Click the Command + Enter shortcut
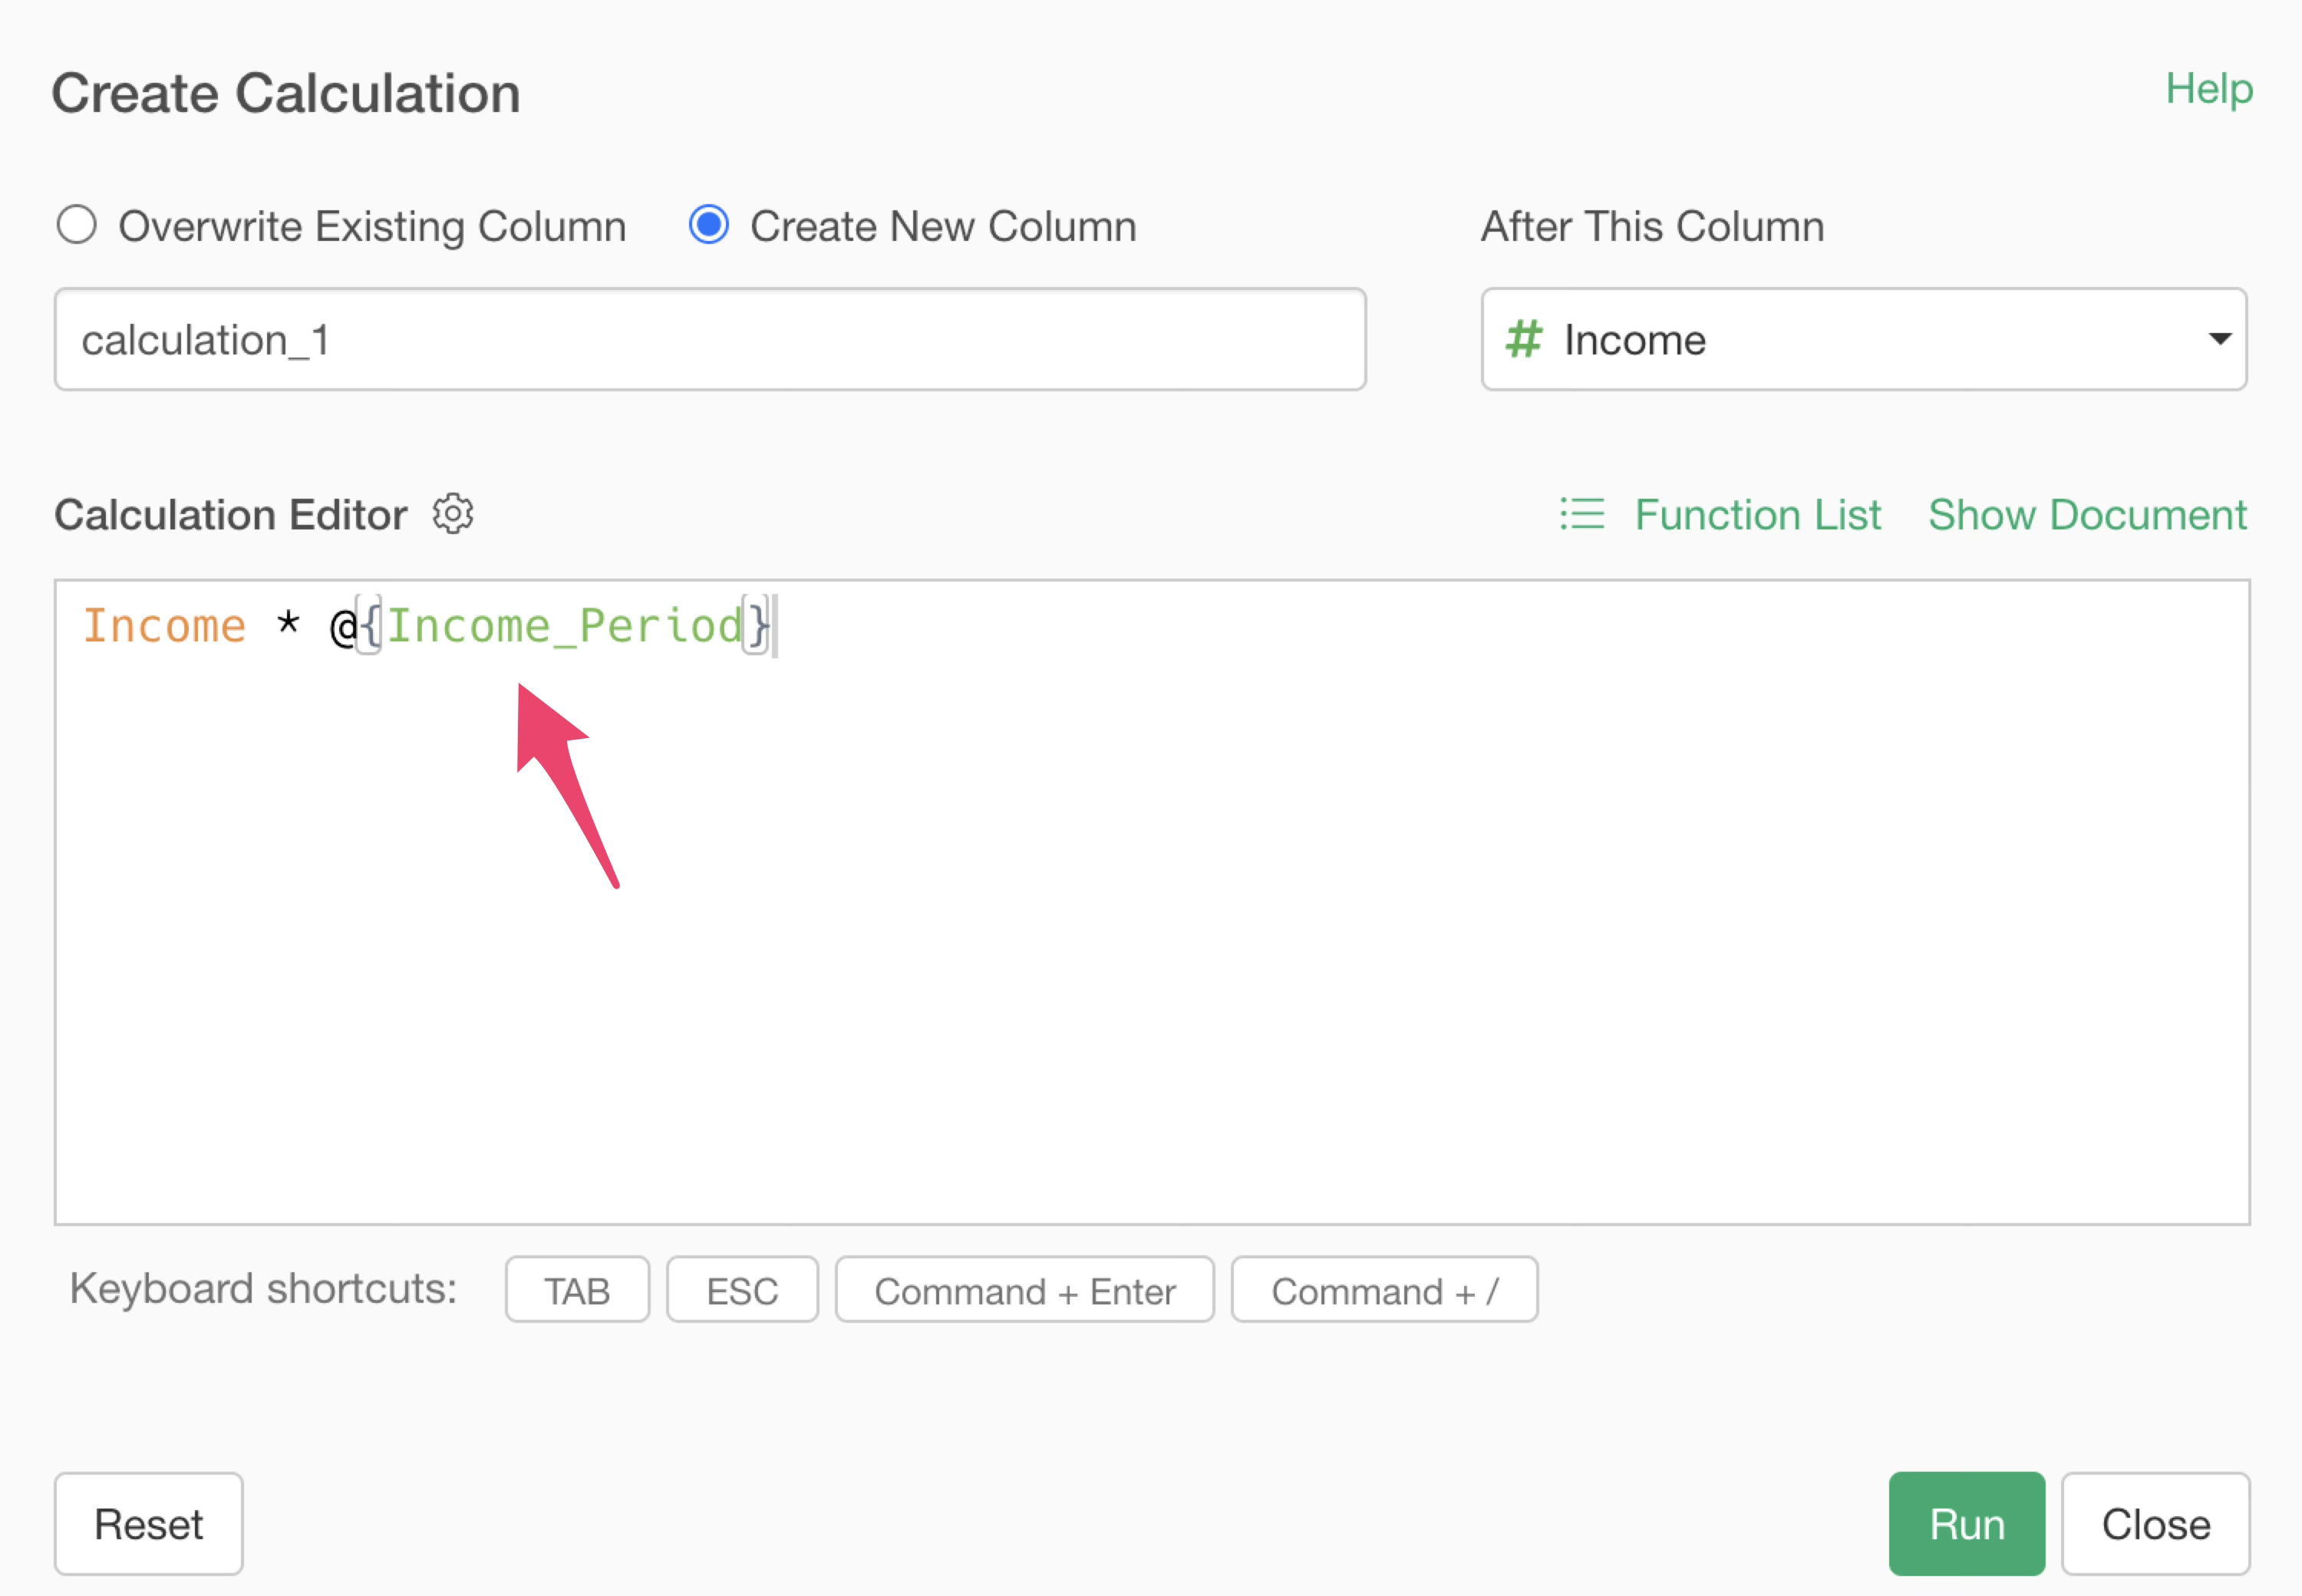The image size is (2302, 1596). point(1024,1290)
